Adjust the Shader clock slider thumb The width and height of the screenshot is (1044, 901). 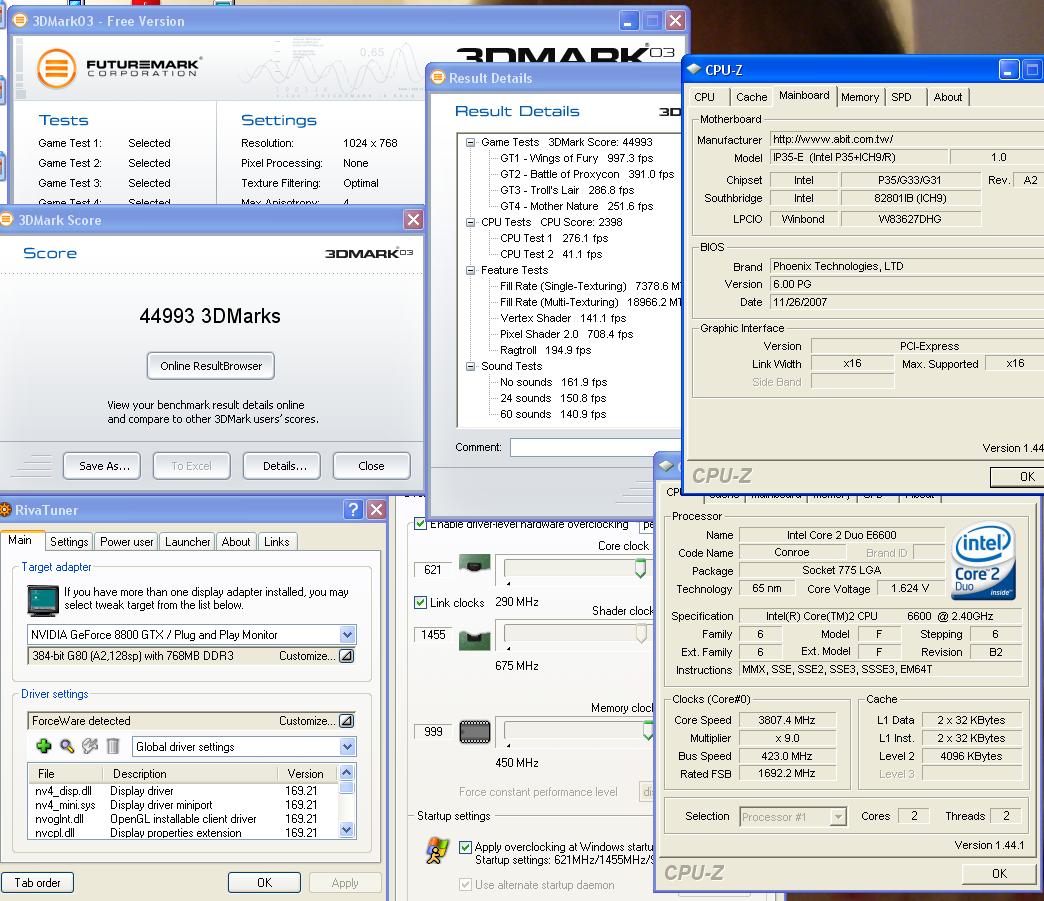[x=641, y=633]
